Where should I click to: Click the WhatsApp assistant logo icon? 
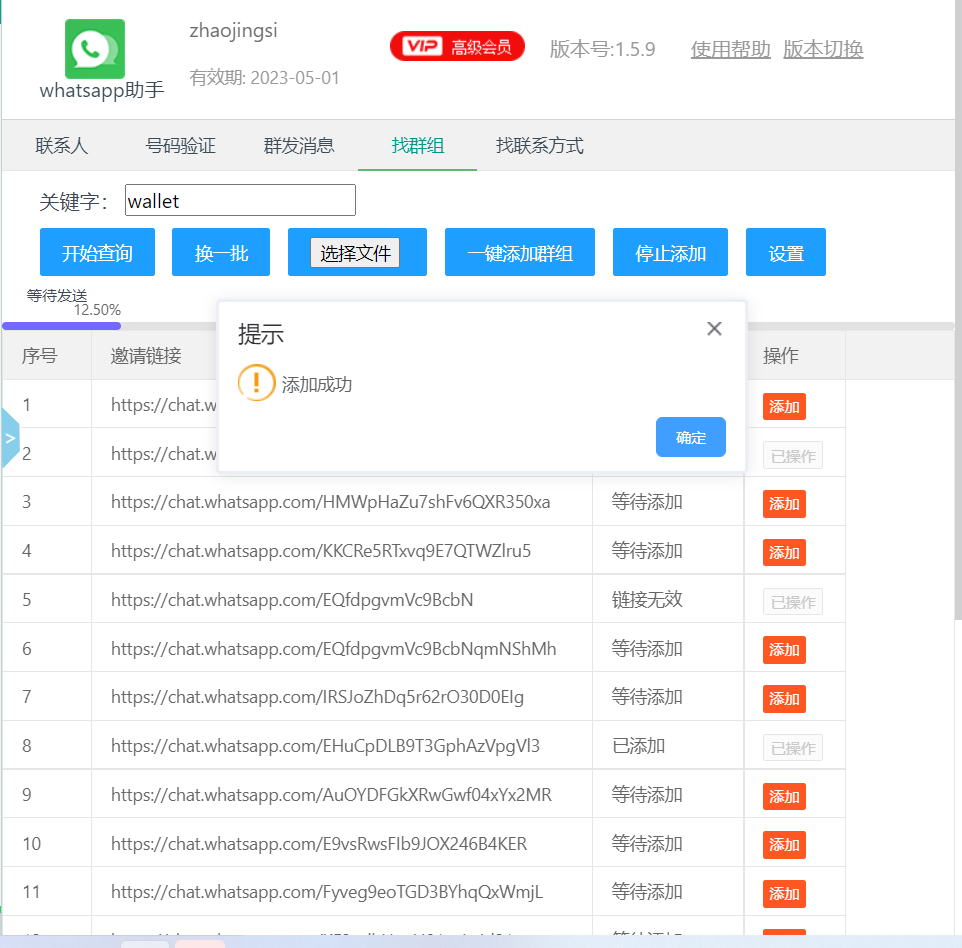[x=95, y=49]
